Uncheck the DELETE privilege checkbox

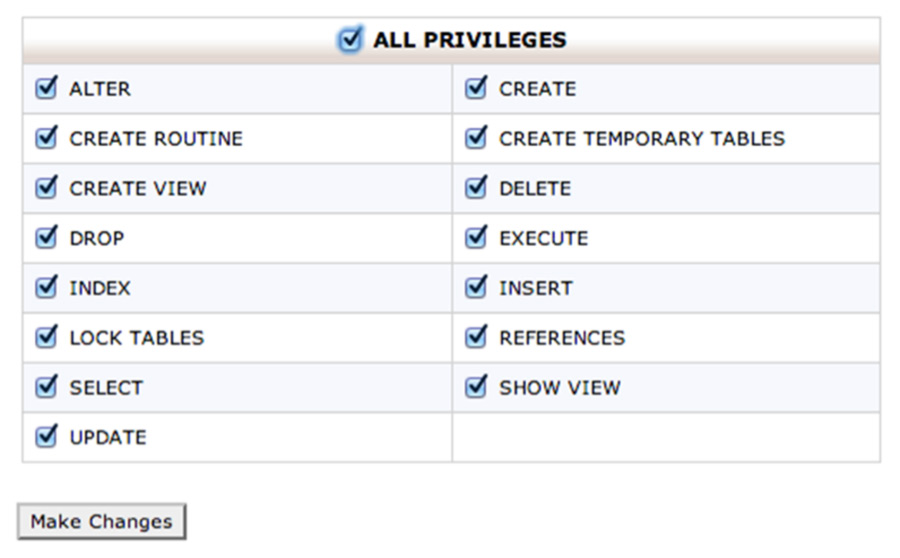point(476,188)
